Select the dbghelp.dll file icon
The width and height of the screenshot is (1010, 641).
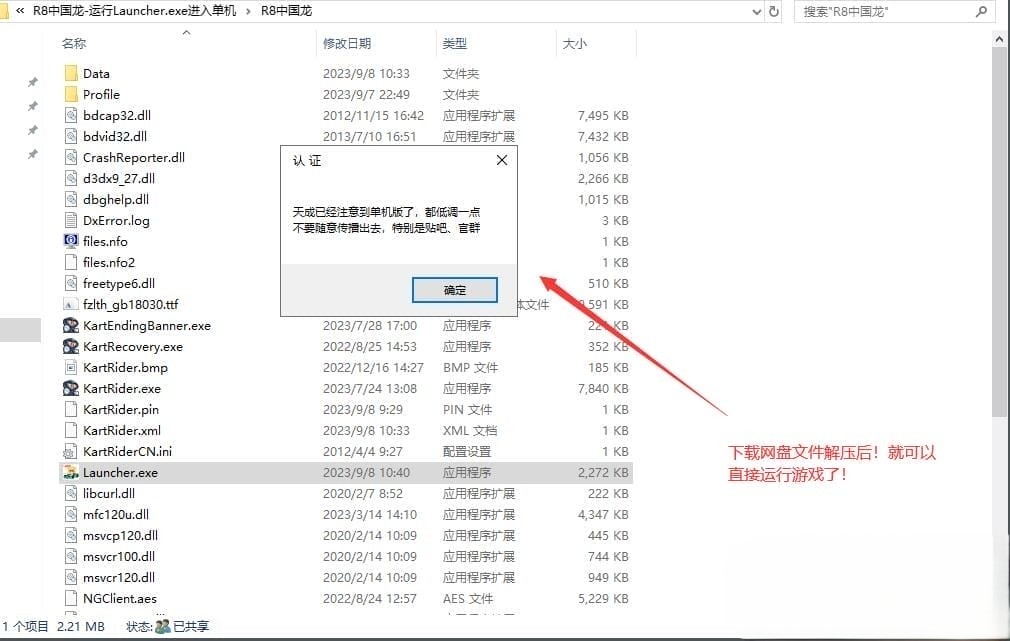(x=71, y=200)
